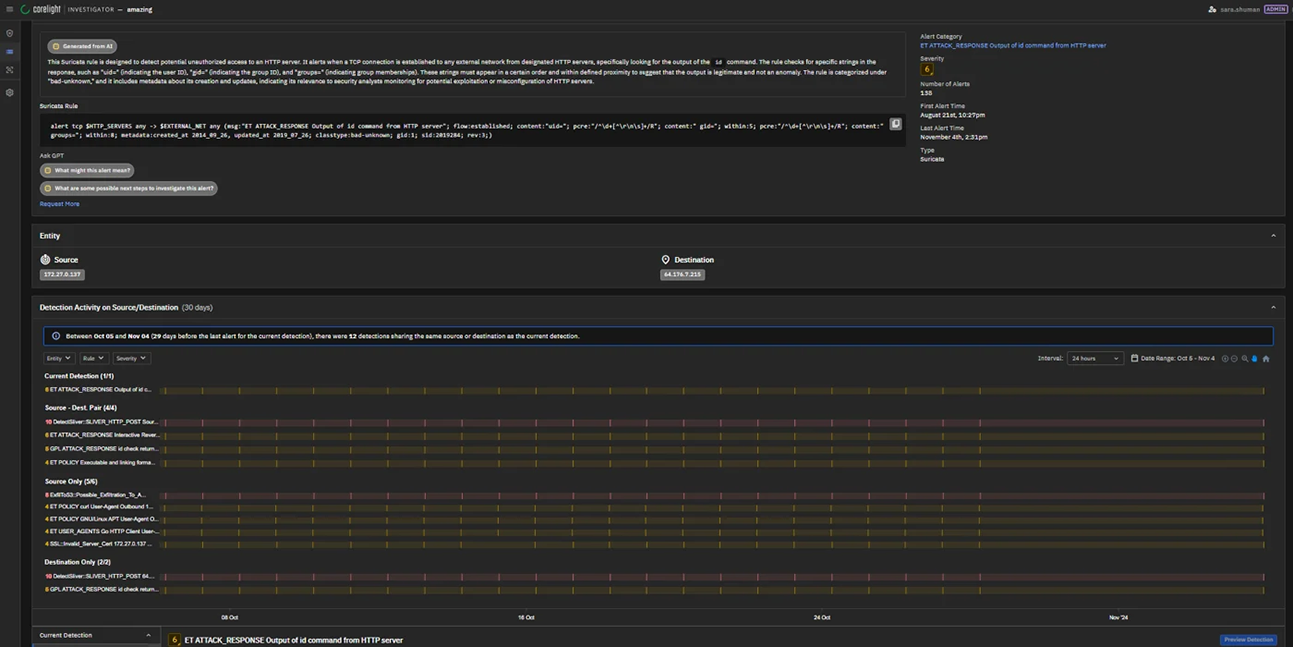1293x647 pixels.
Task: Open the Interval dropdown showing 24 hours
Action: [x=1095, y=358]
